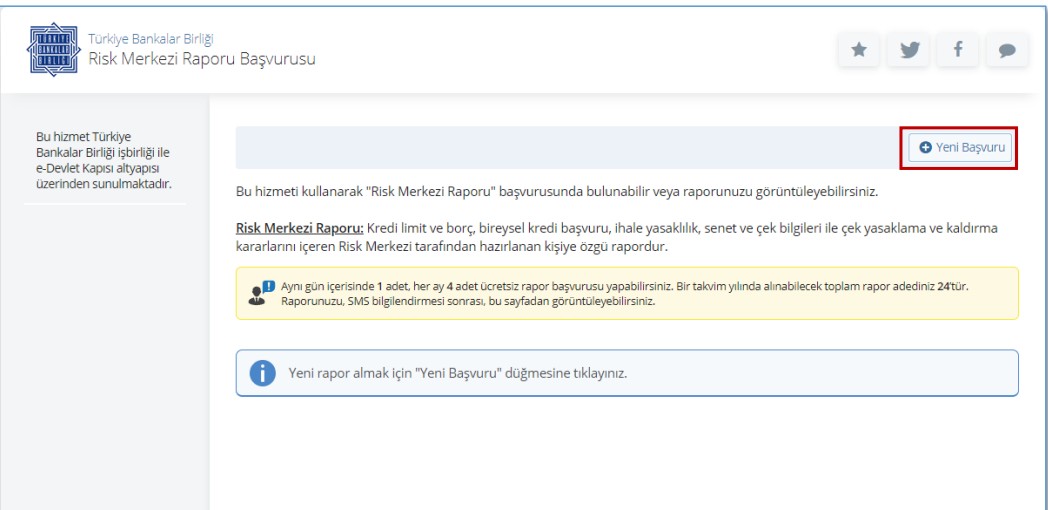Add service to favorites with star icon

pyautogui.click(x=859, y=50)
